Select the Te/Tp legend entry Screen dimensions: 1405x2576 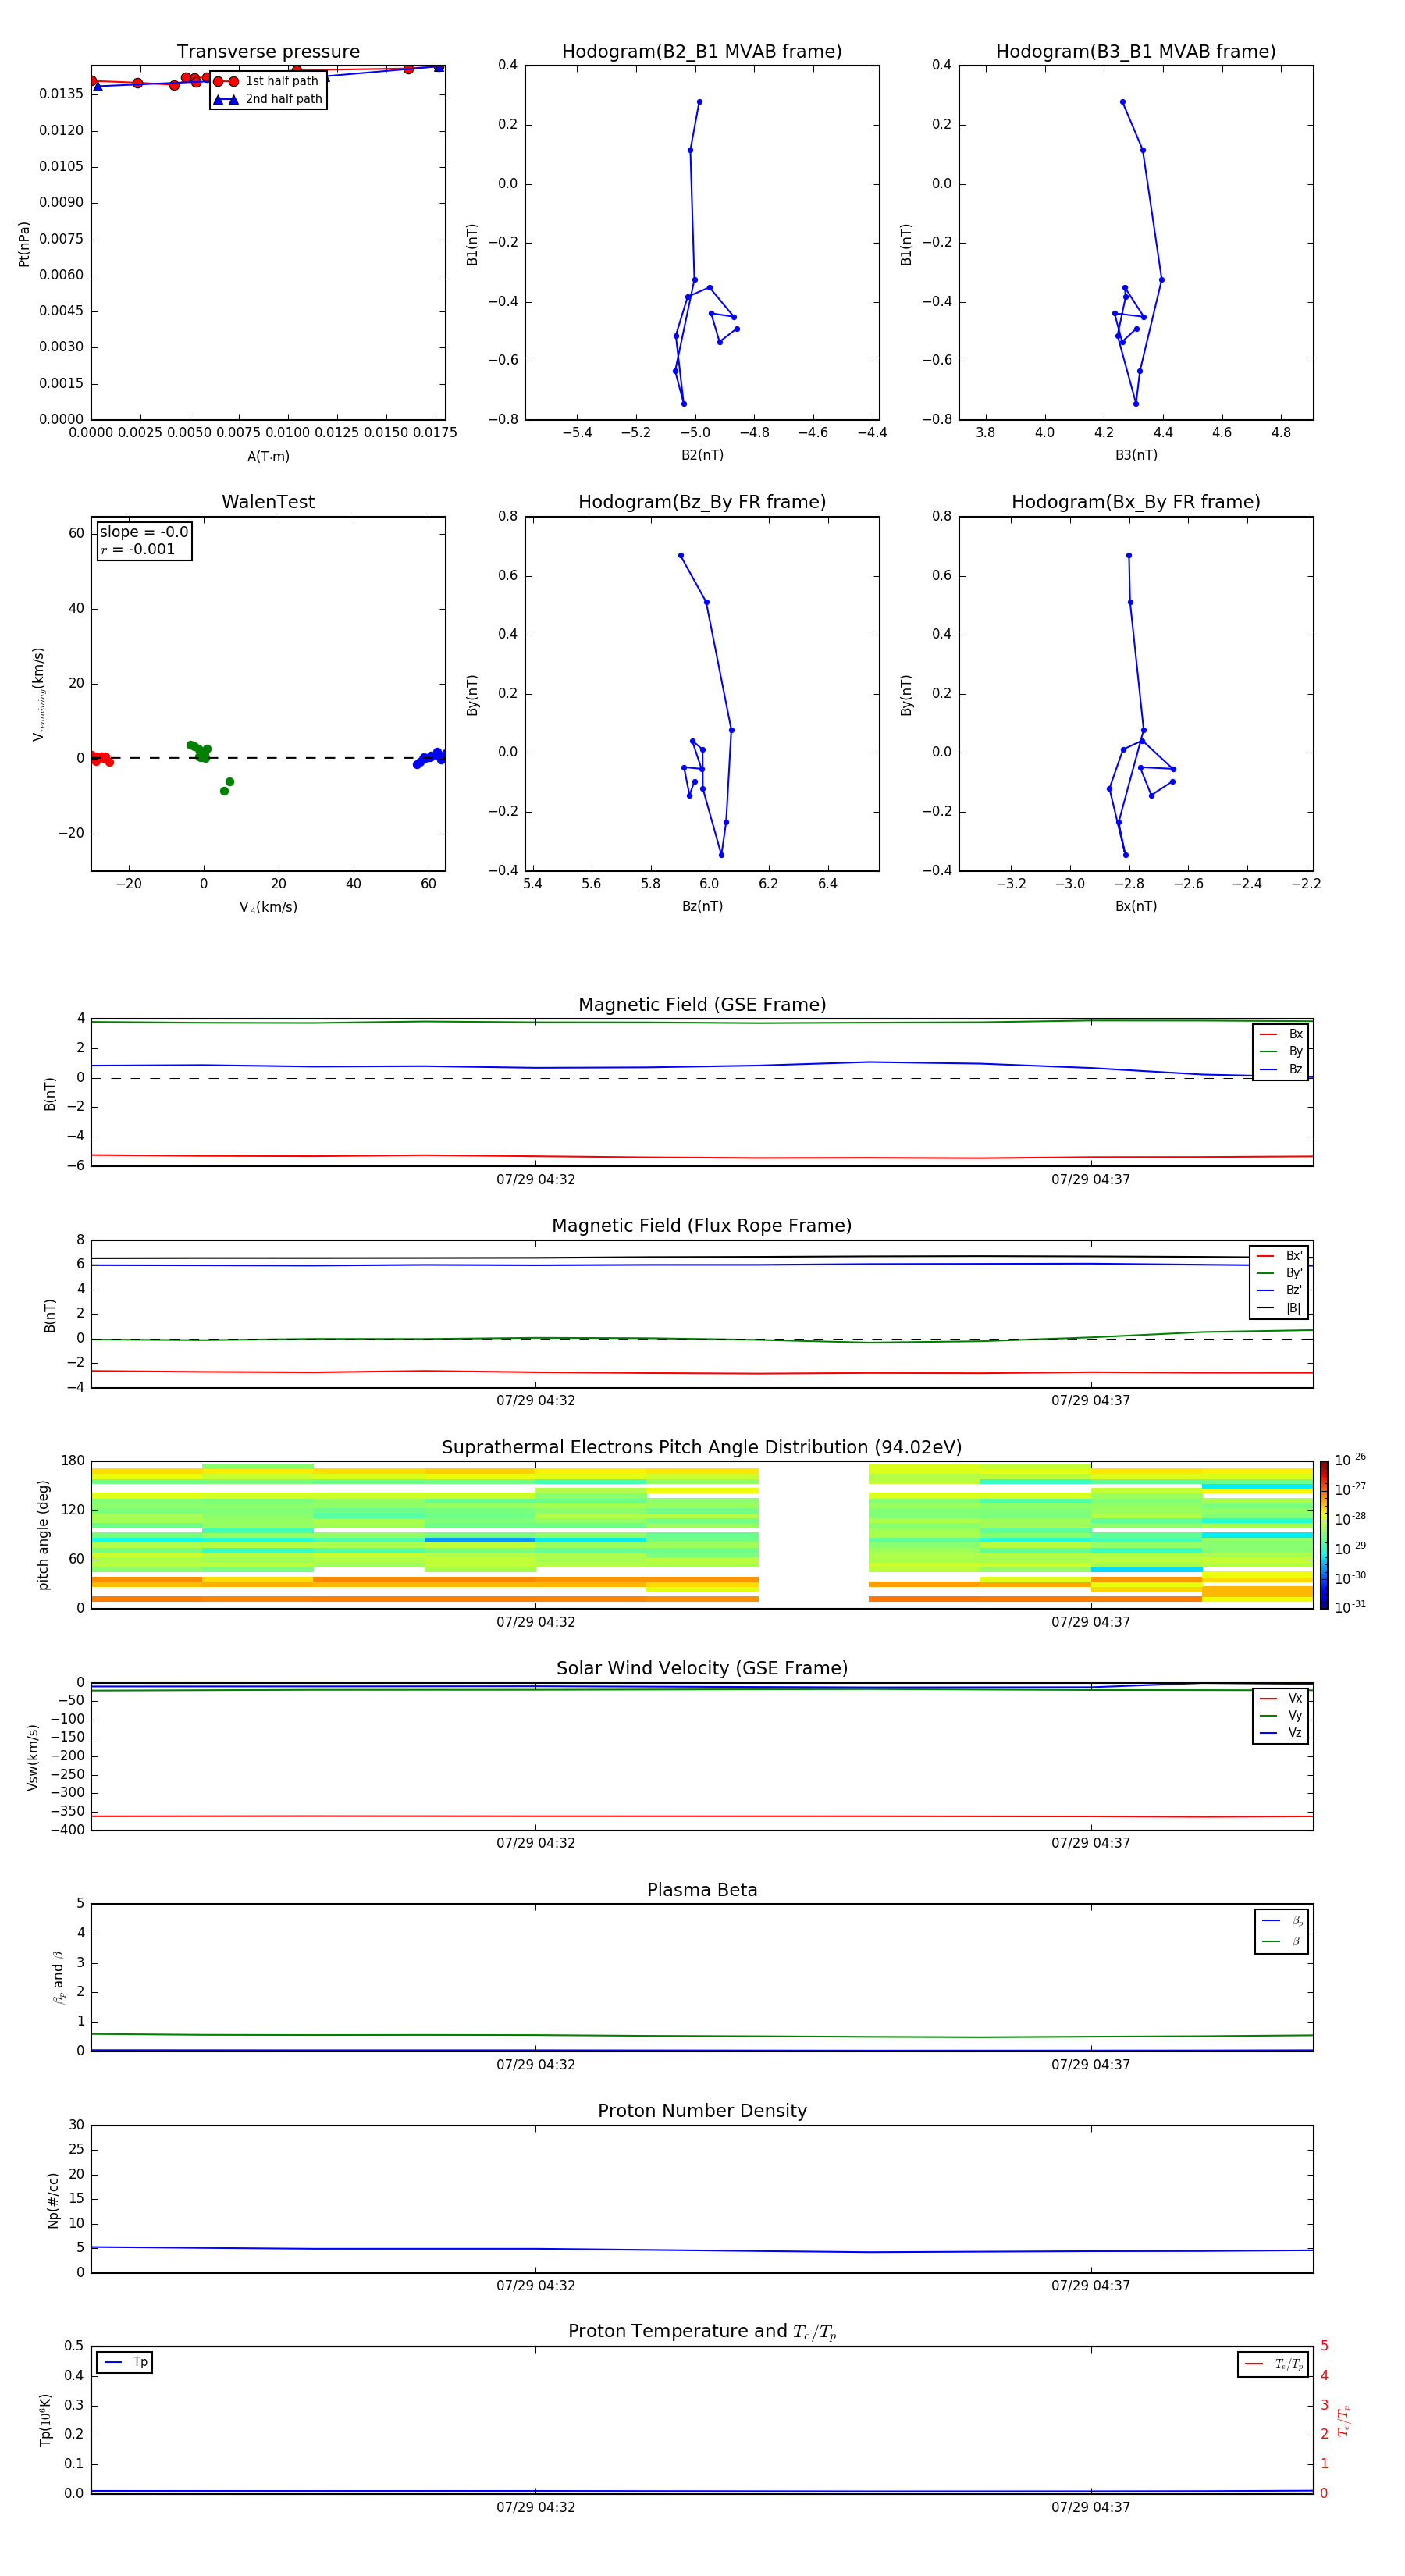pyautogui.click(x=1273, y=2364)
